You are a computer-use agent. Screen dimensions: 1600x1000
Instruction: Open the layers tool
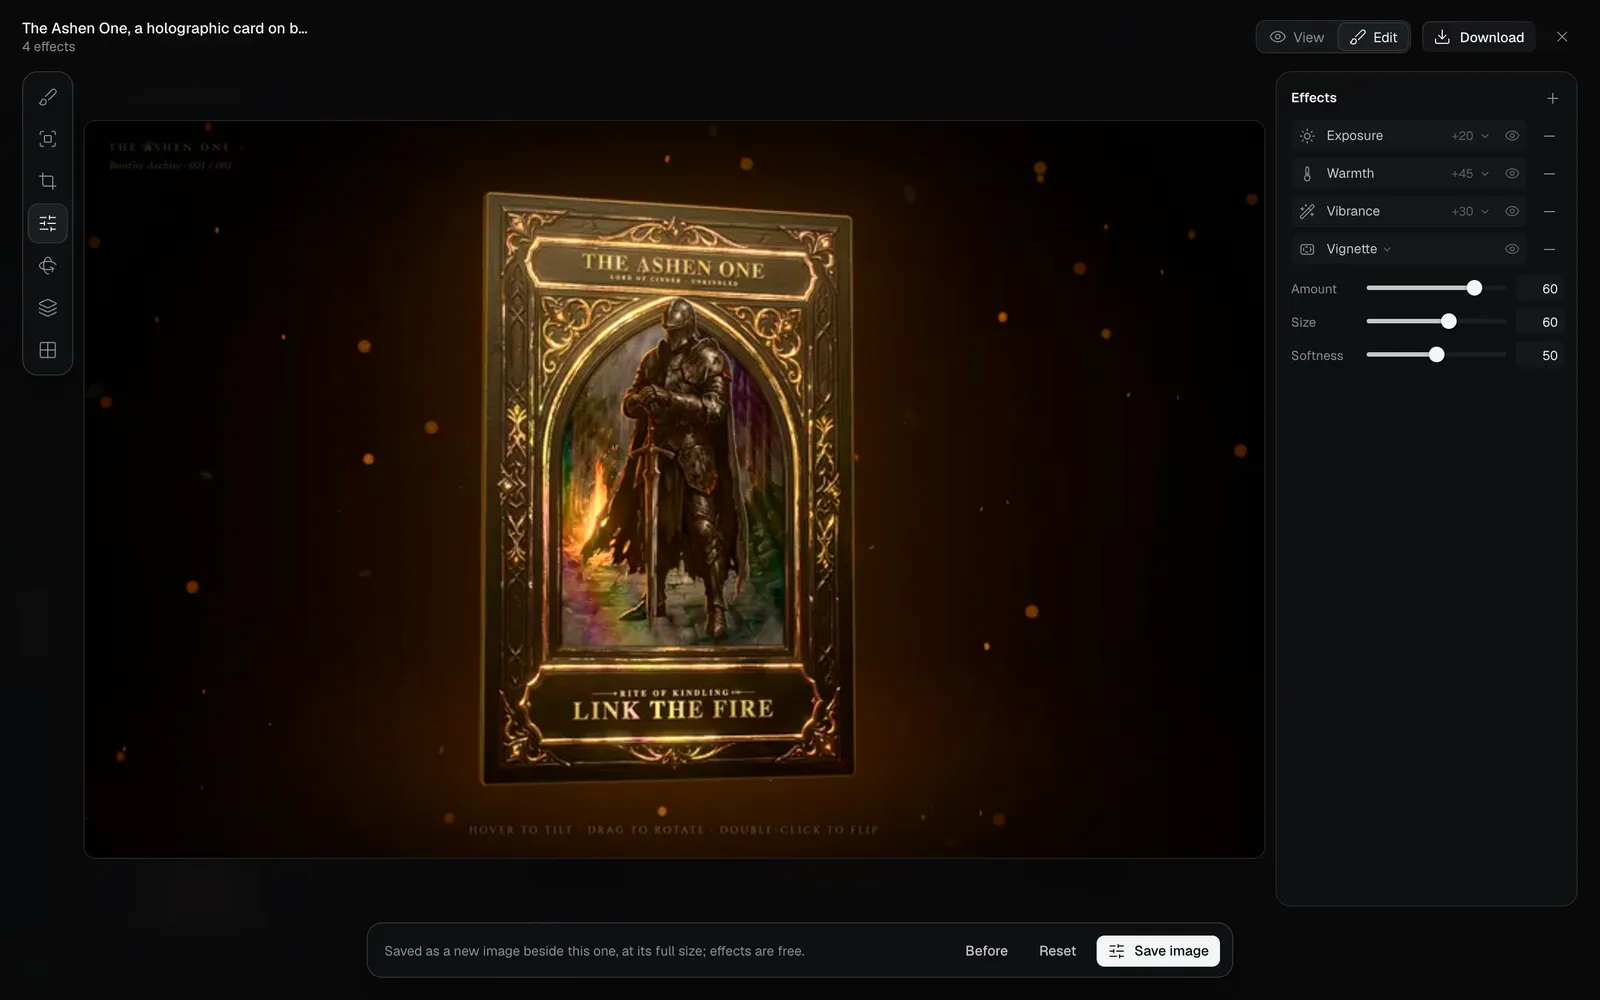[48, 308]
